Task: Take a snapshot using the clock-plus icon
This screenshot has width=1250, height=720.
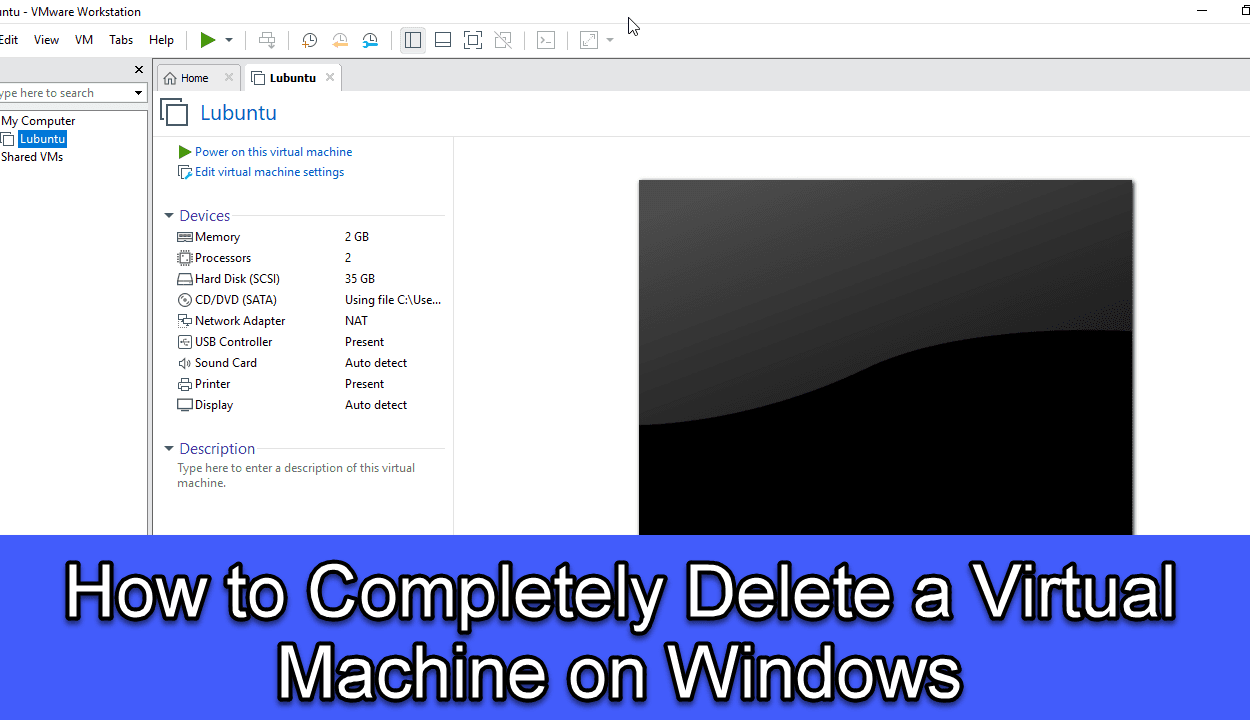Action: 309,40
